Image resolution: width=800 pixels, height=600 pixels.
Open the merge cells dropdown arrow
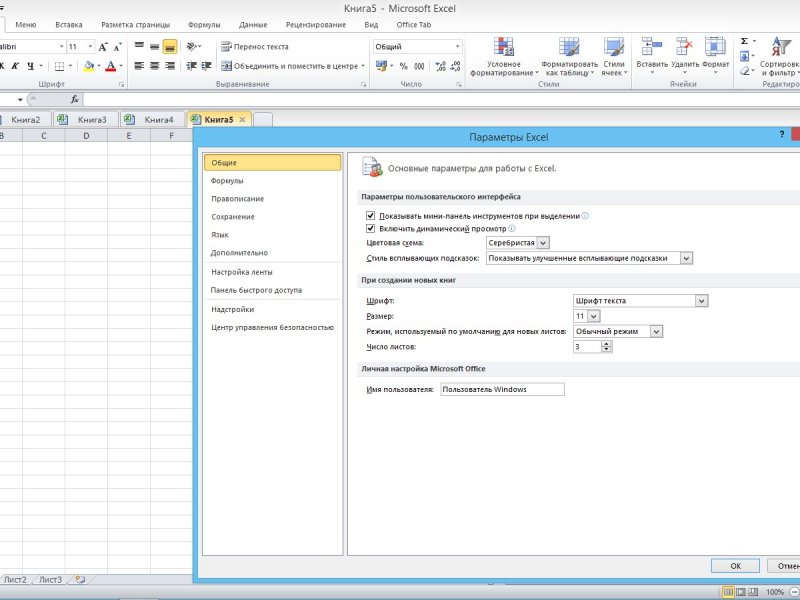coord(363,66)
